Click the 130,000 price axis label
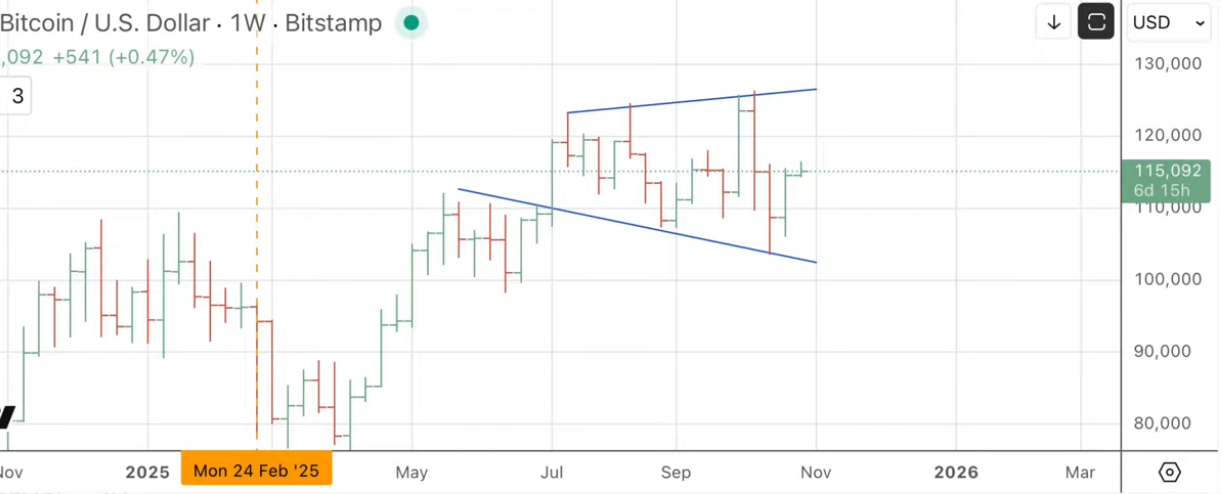Screen dimensions: 1222x494 pos(1167,64)
